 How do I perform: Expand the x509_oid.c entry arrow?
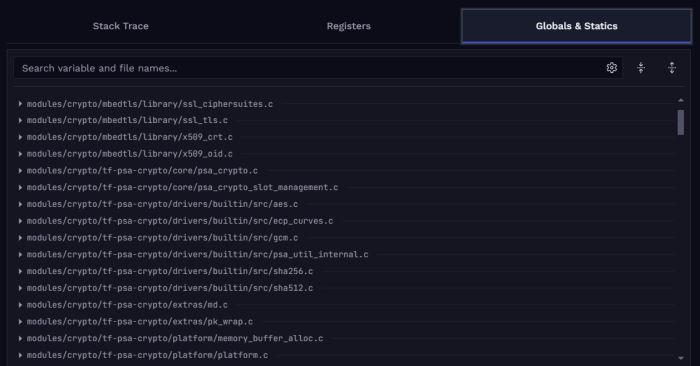coord(20,154)
